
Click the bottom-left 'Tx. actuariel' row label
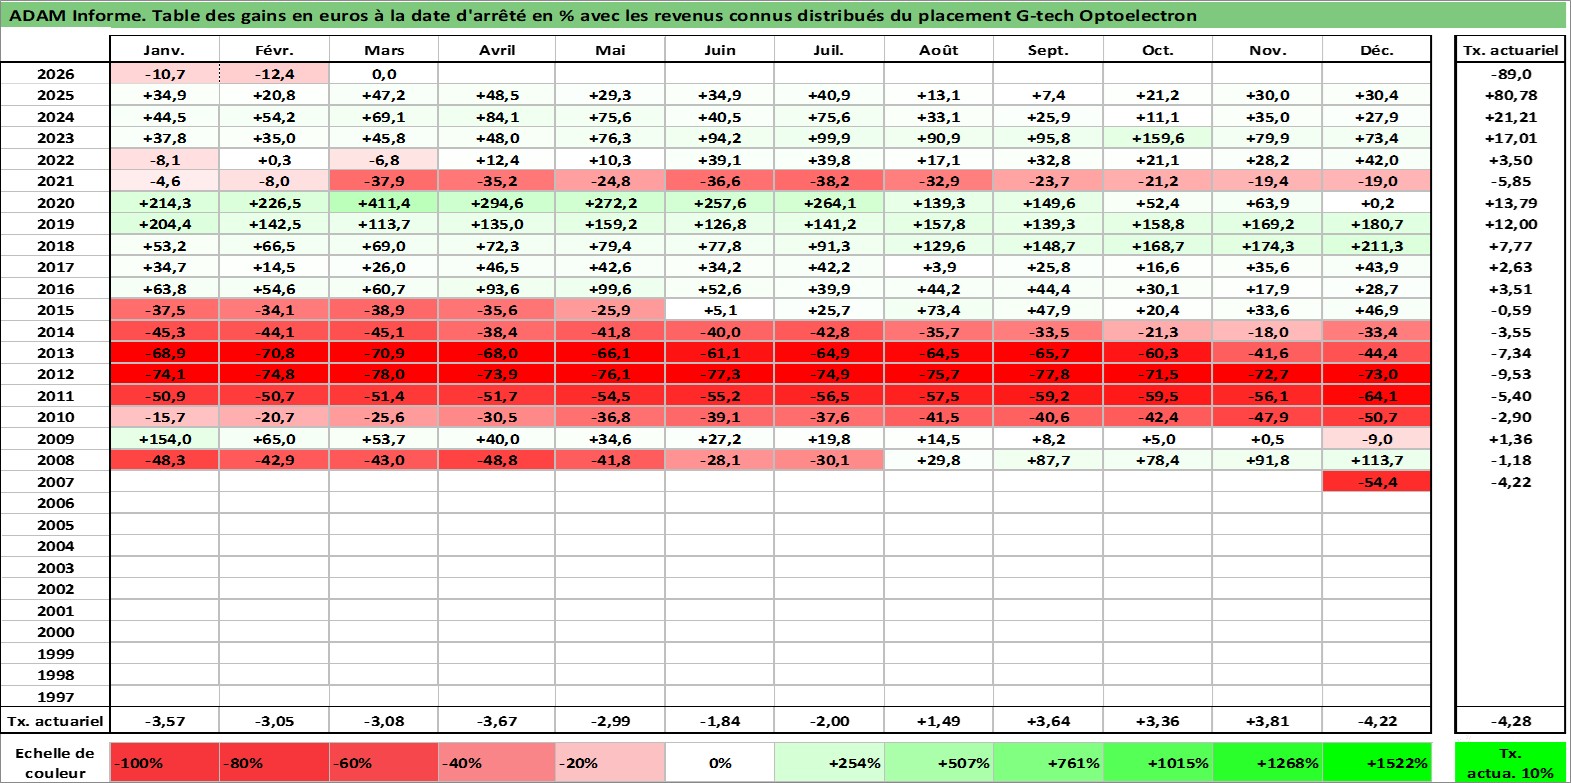tap(56, 721)
